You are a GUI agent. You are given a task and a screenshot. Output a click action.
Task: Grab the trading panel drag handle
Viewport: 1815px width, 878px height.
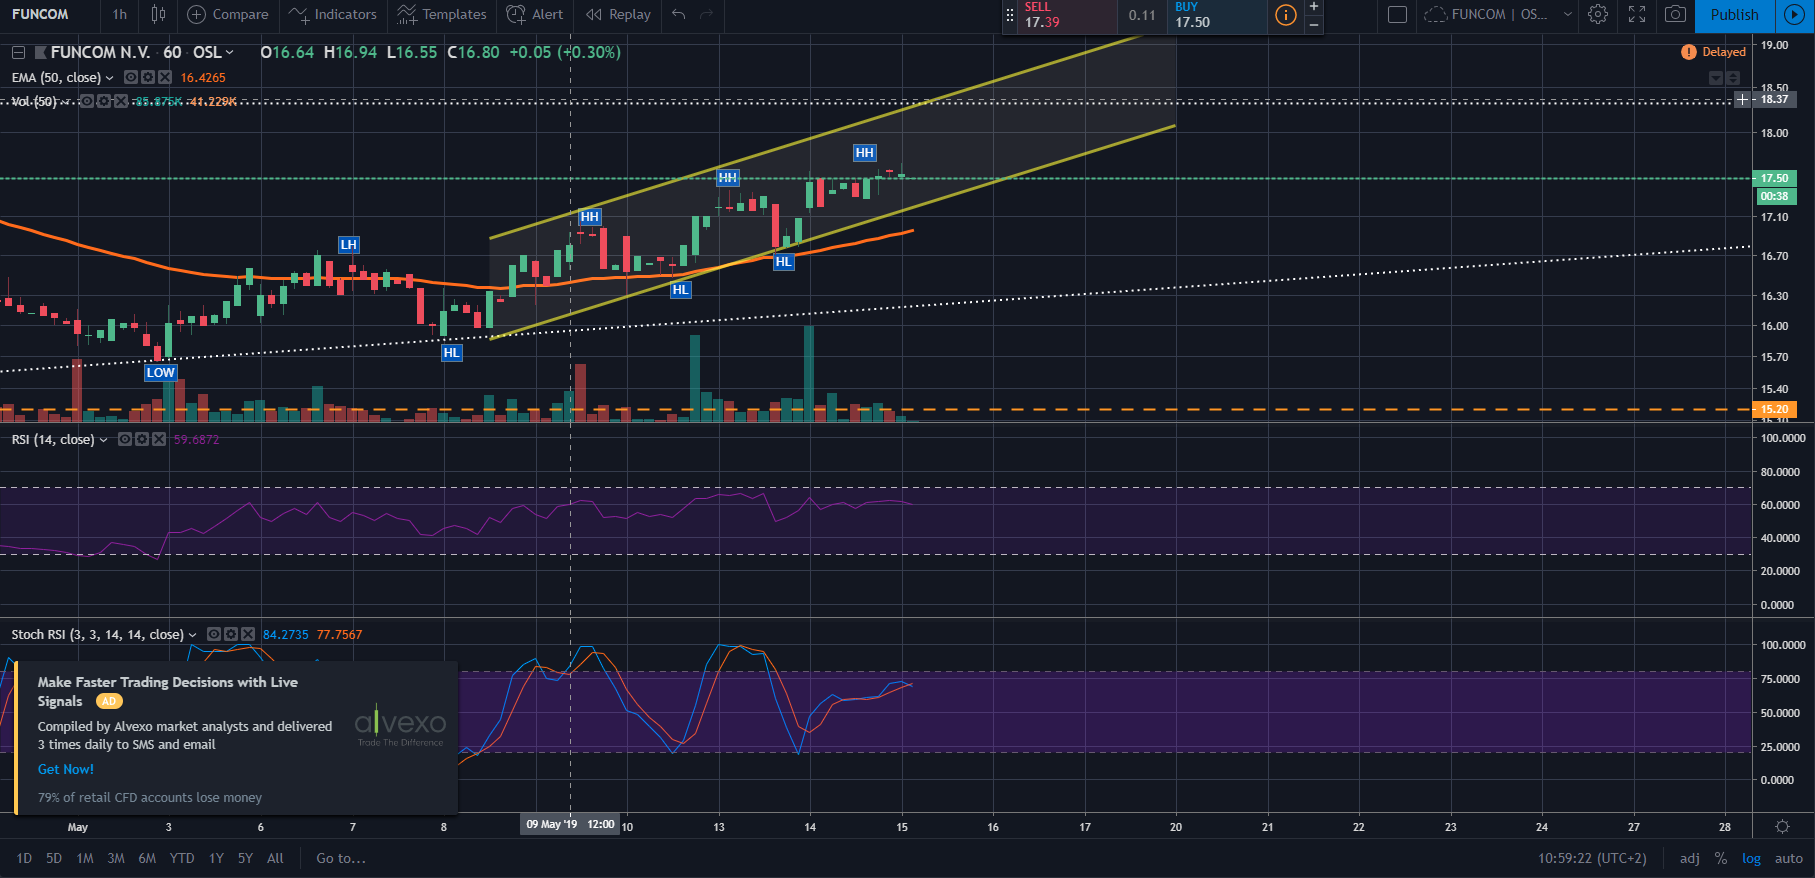(1010, 15)
